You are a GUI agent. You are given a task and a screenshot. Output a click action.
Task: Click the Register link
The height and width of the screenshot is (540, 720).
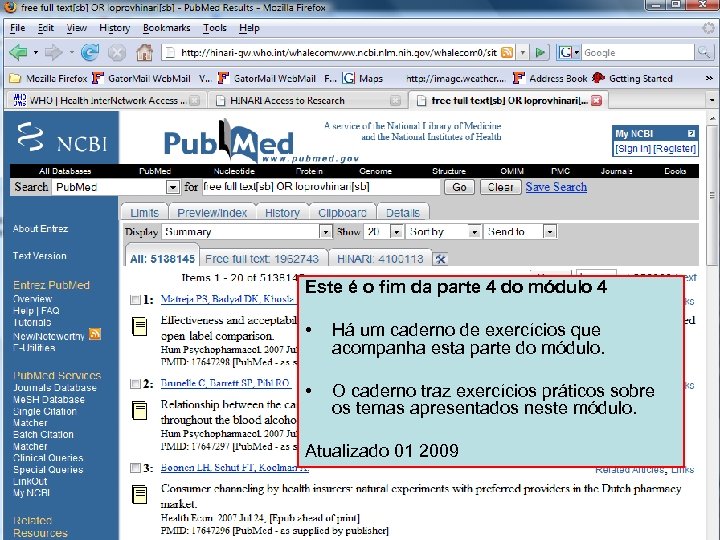click(x=675, y=149)
